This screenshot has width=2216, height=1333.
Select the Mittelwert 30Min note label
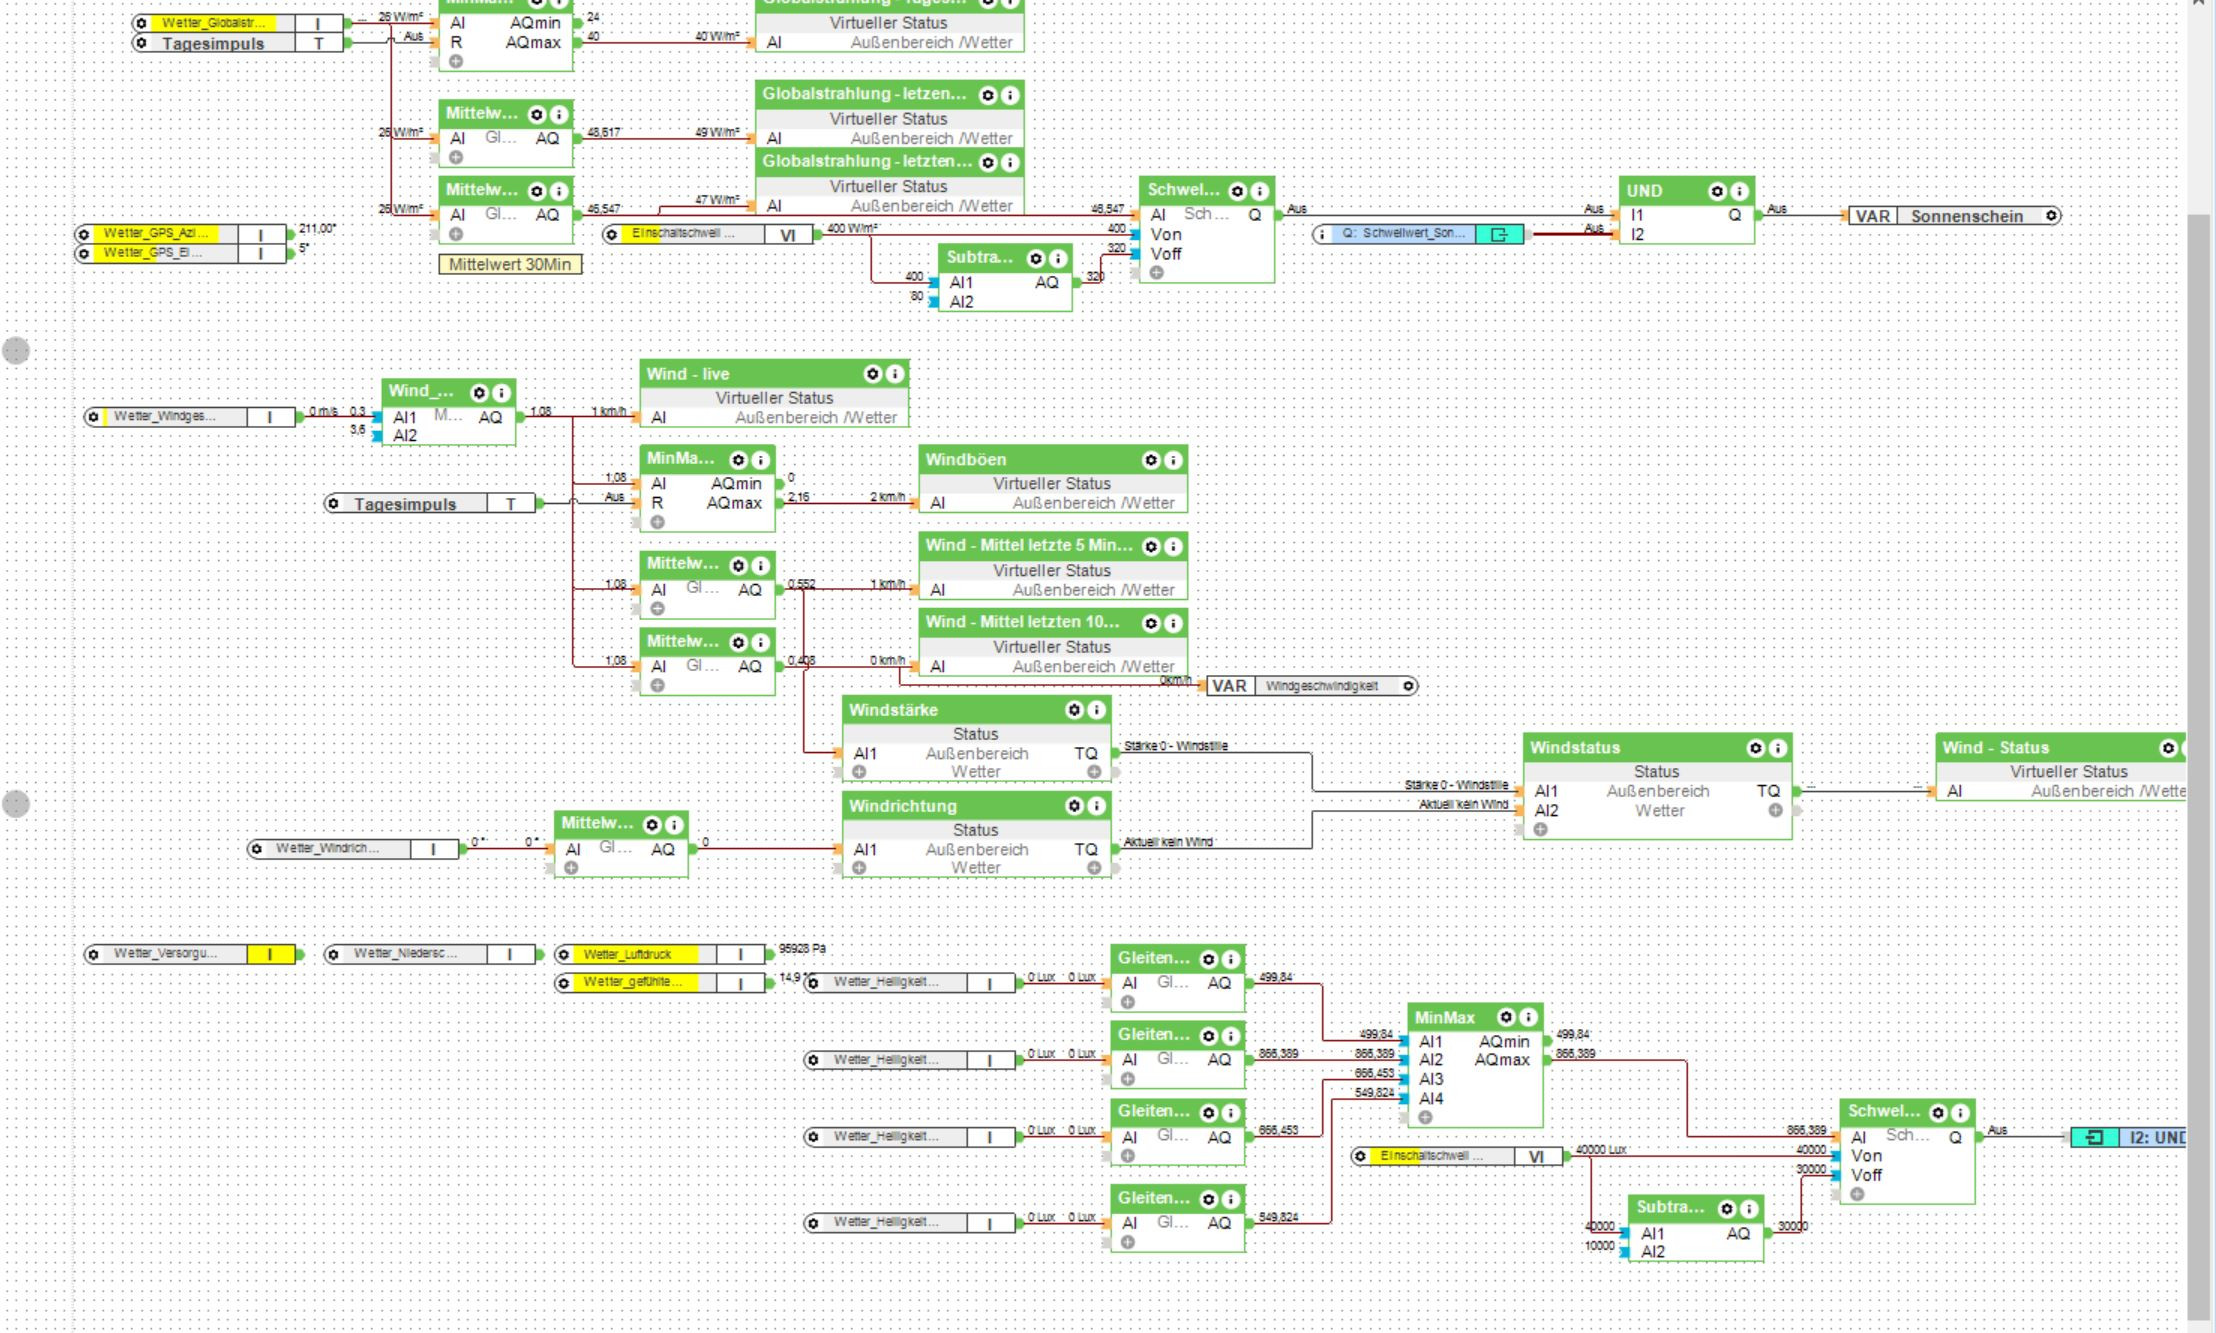tap(510, 265)
